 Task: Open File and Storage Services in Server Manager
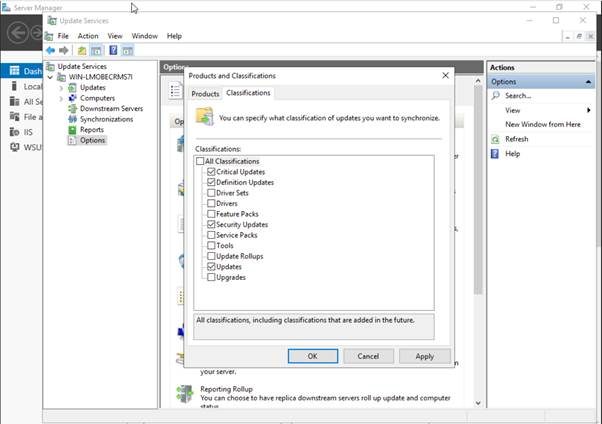click(x=25, y=117)
